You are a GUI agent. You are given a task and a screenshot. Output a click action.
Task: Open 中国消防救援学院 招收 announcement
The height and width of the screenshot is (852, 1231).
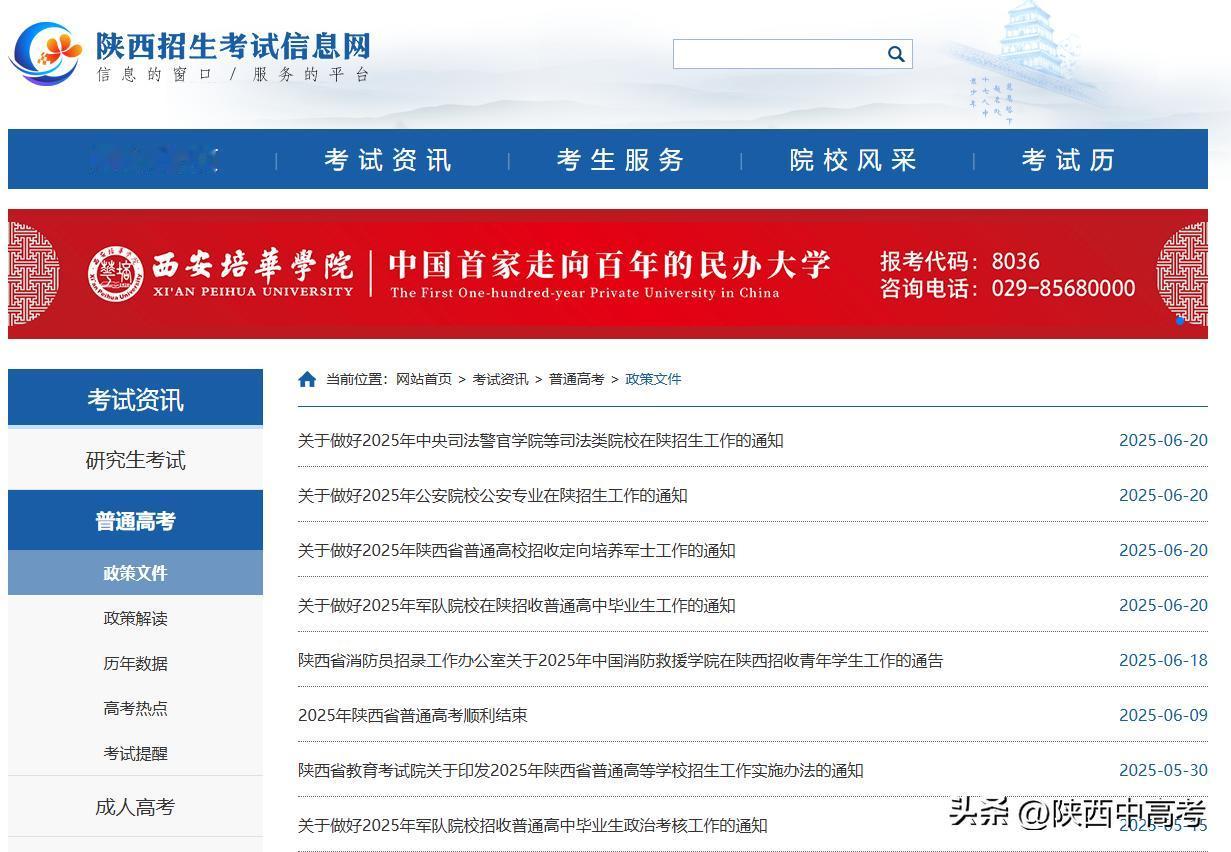click(x=620, y=660)
